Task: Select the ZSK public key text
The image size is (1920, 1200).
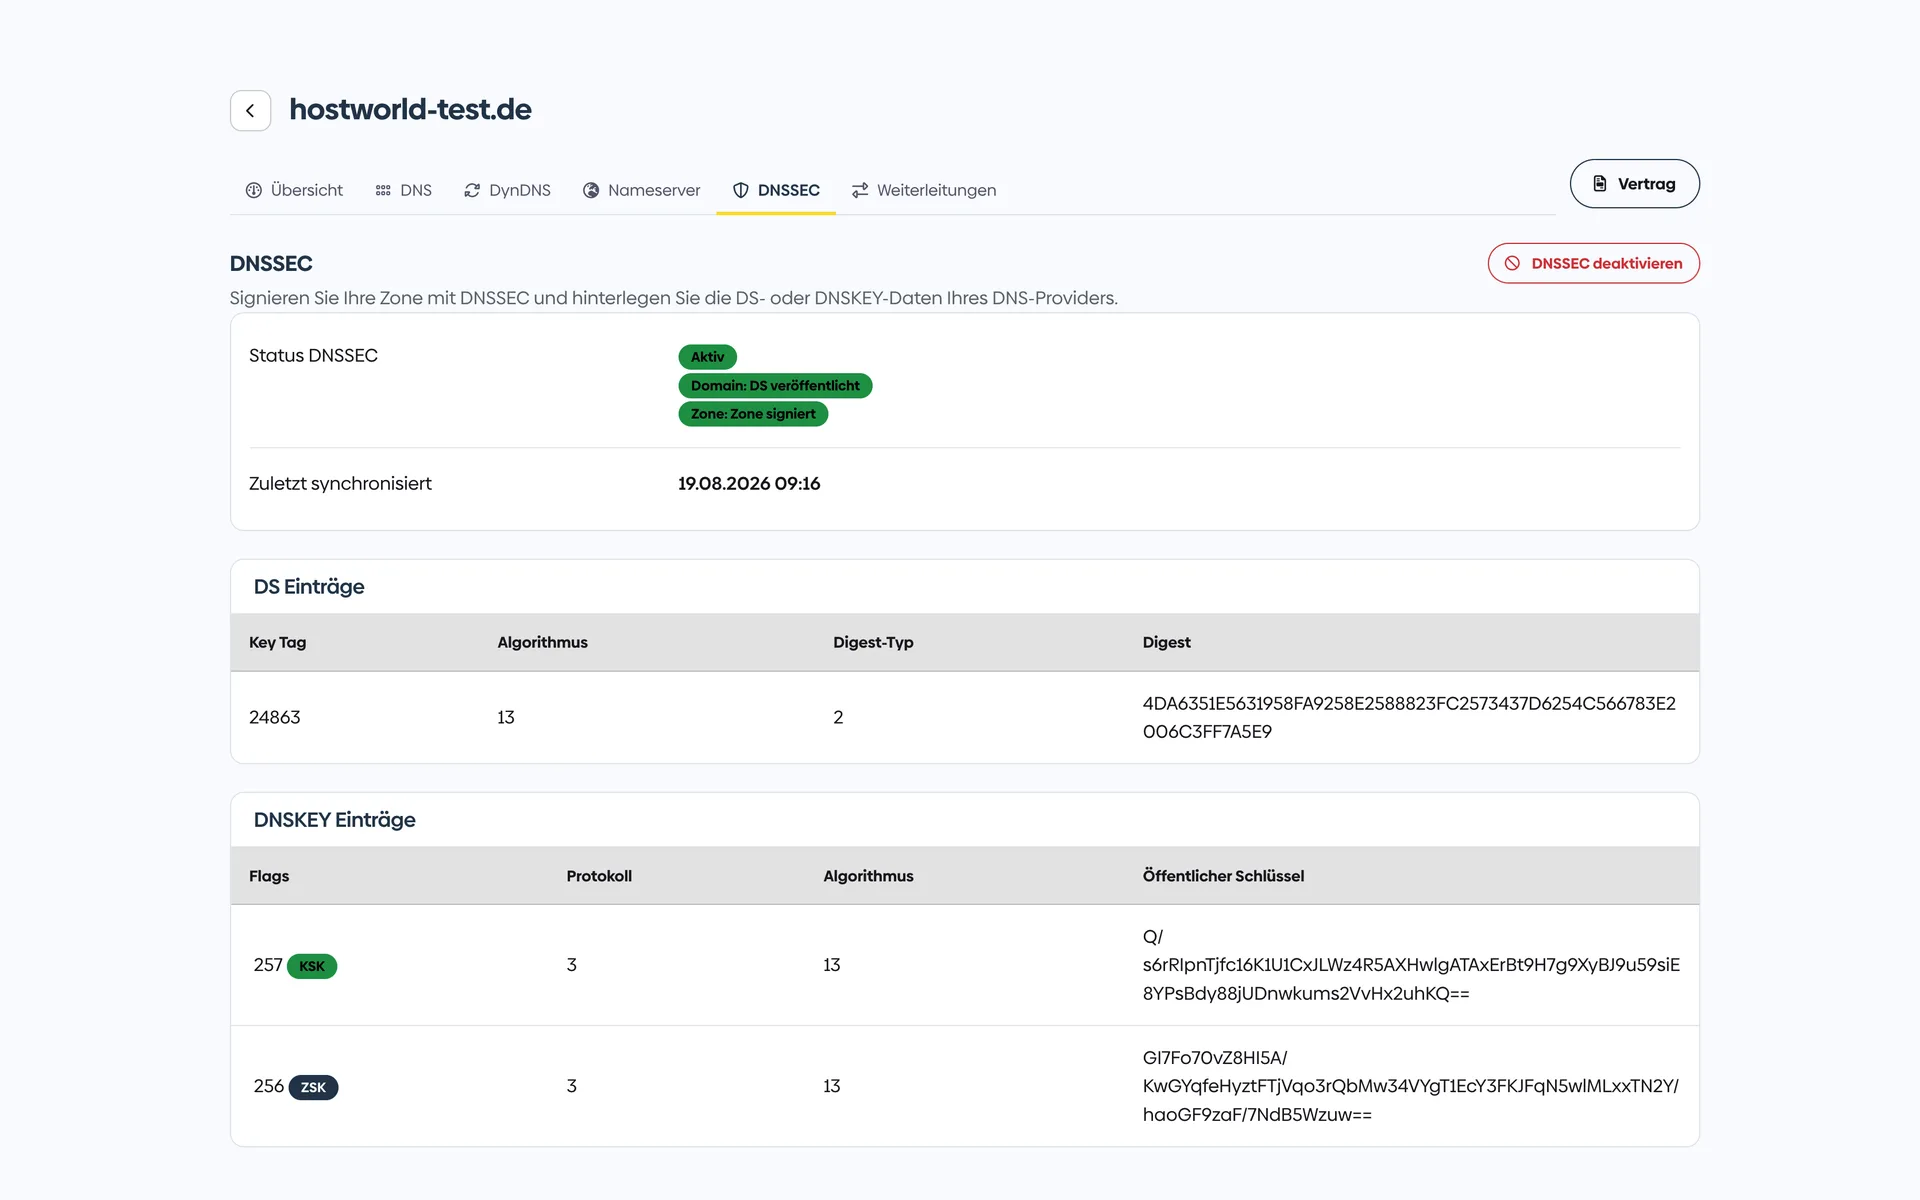Action: coord(1411,1086)
